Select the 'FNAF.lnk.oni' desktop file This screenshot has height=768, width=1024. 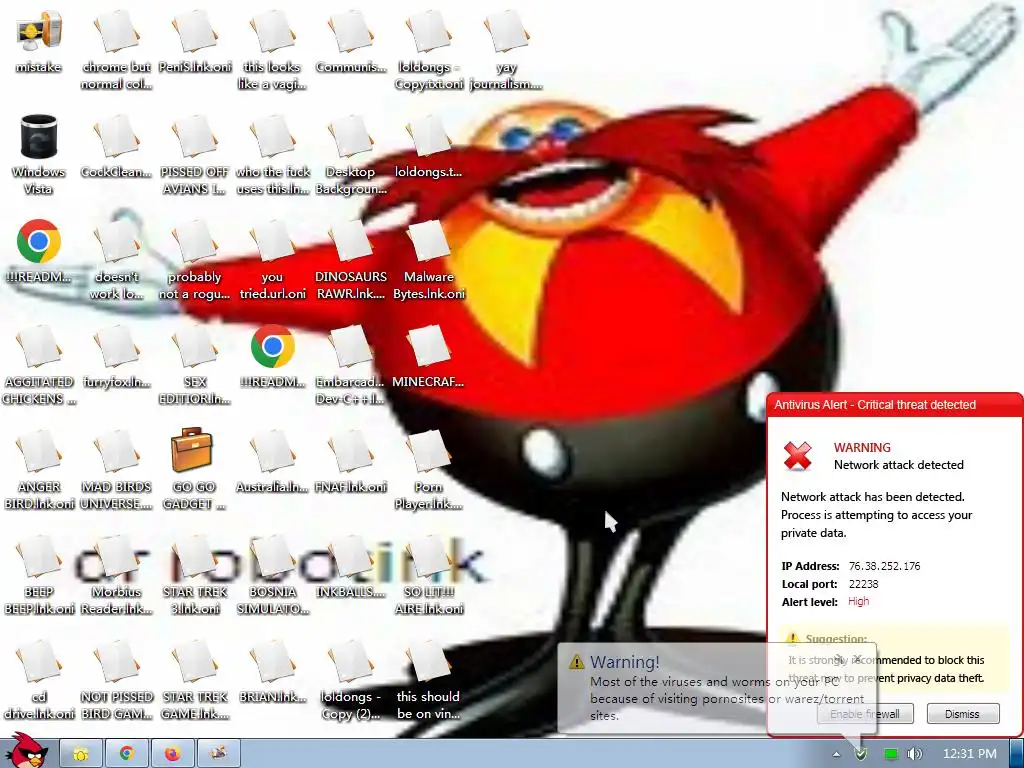(x=351, y=461)
